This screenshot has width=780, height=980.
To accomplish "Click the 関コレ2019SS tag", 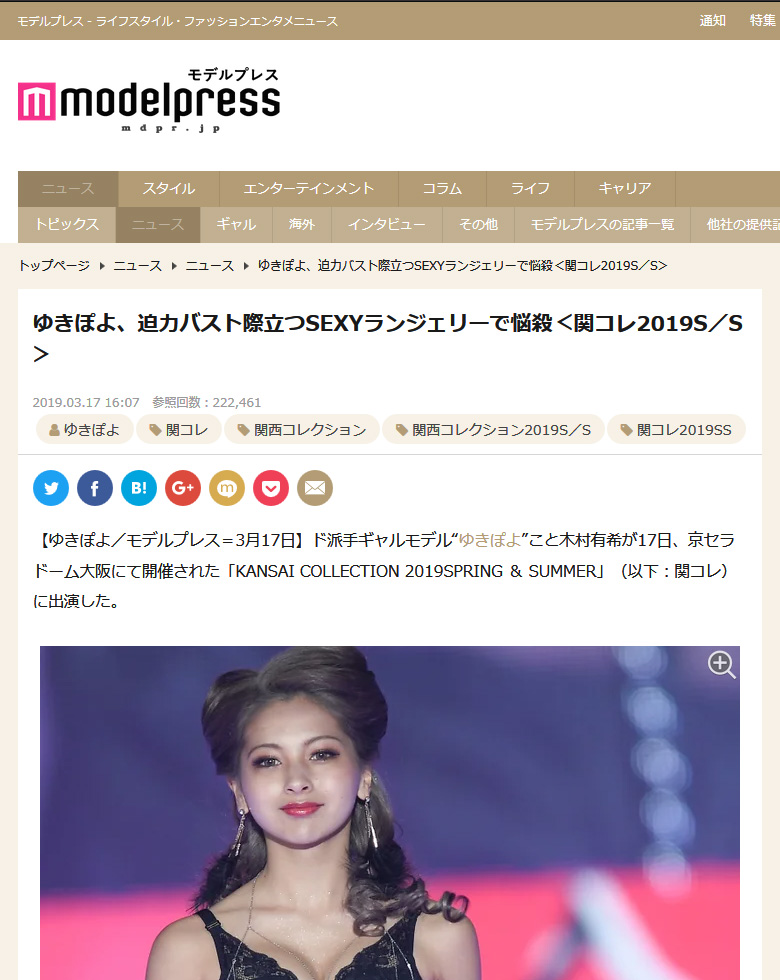I will pos(676,429).
